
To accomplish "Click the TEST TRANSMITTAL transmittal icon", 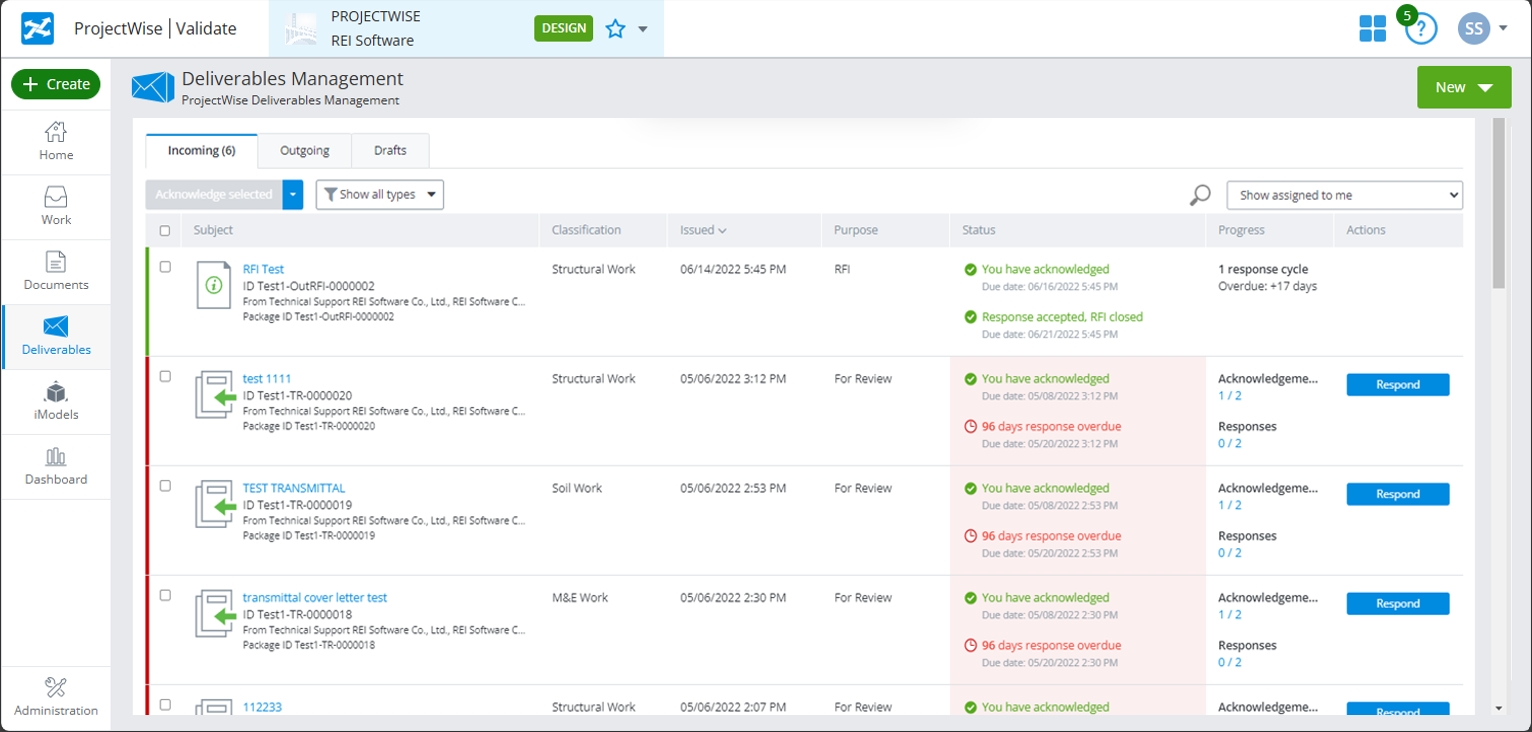I will 215,504.
